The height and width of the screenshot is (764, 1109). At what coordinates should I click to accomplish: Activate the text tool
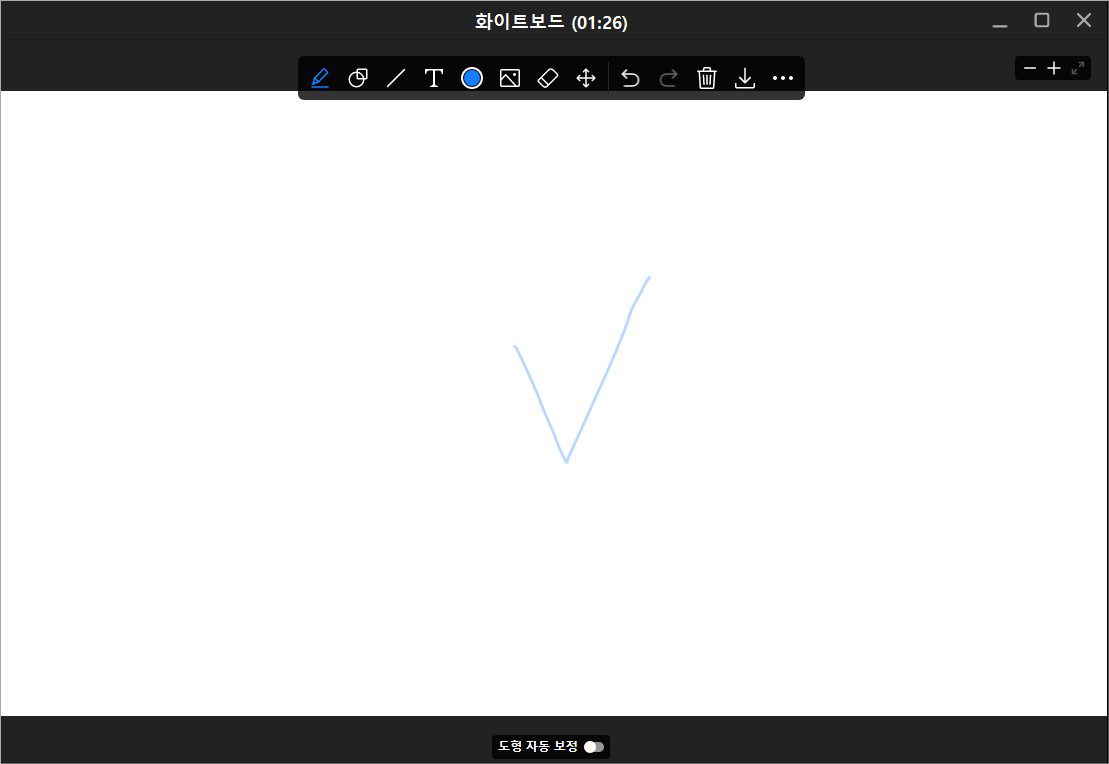(x=434, y=78)
